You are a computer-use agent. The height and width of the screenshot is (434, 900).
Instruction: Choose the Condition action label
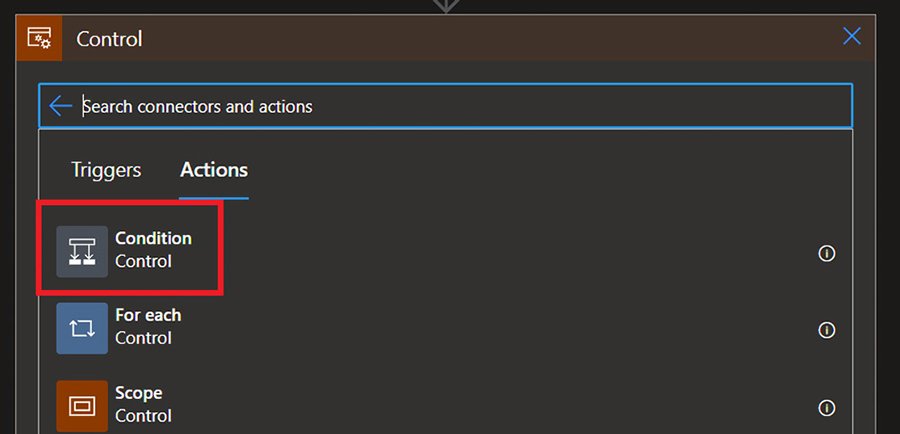tap(153, 239)
